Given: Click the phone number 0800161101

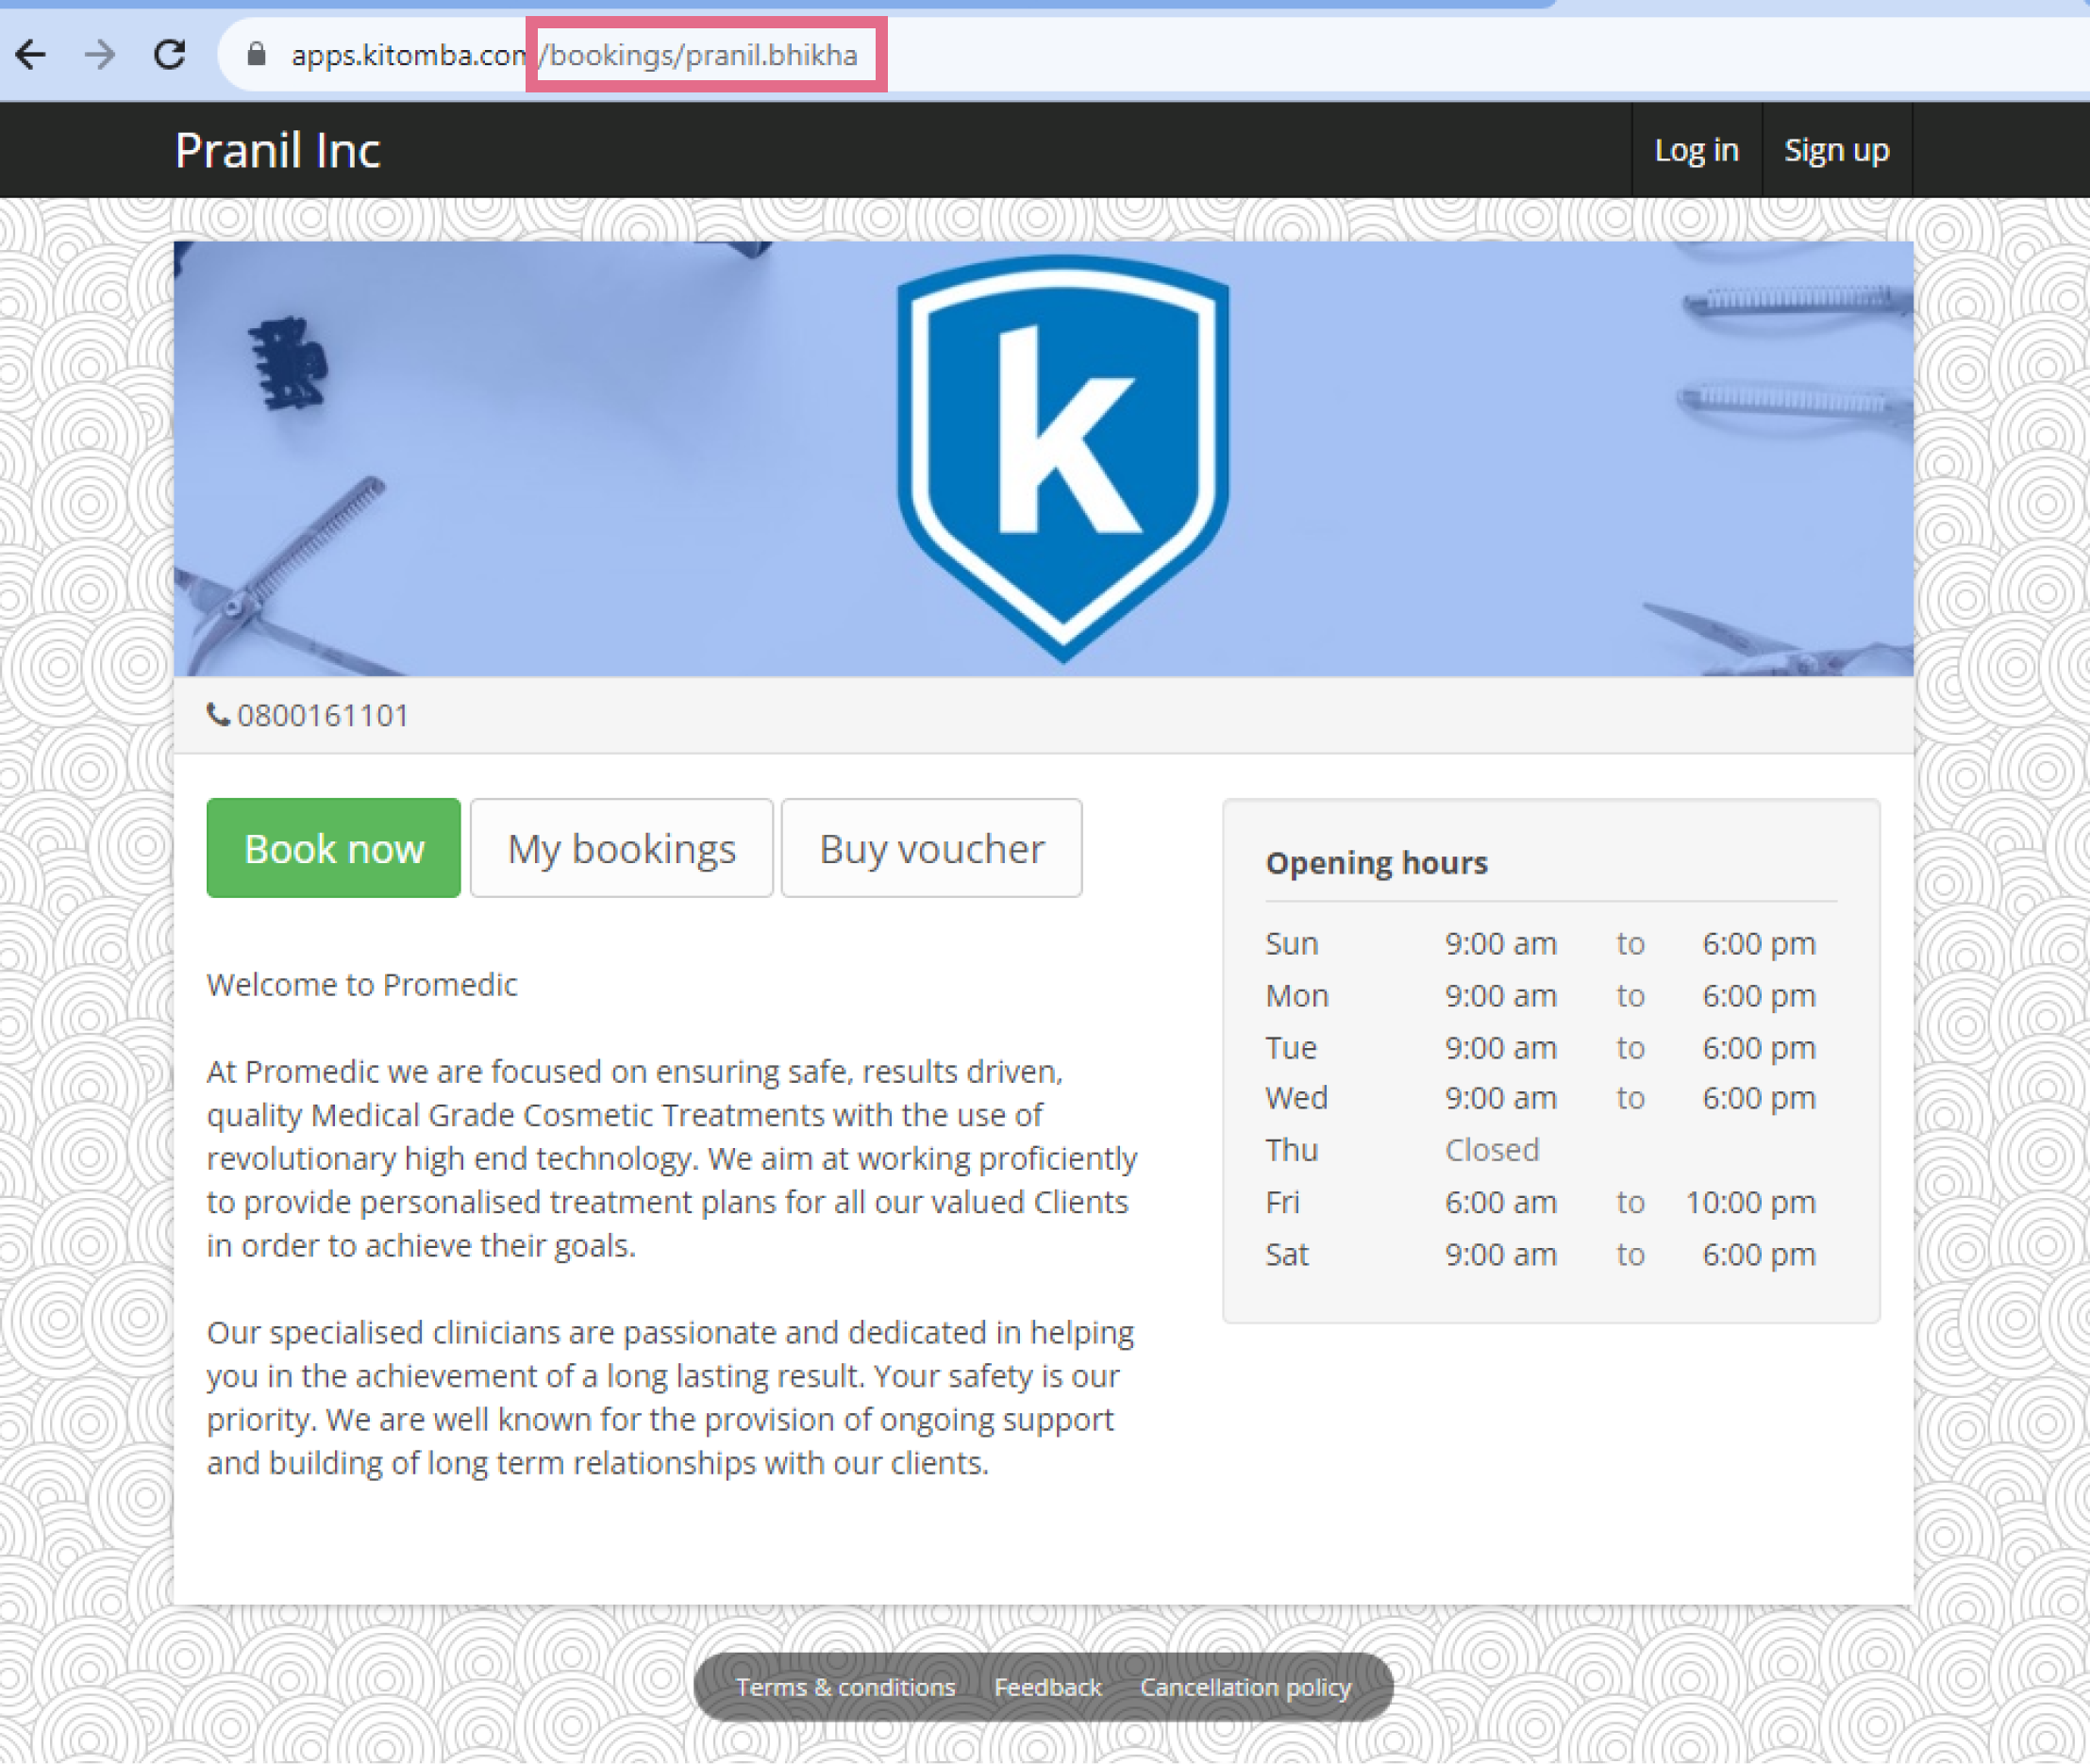Looking at the screenshot, I should tap(323, 715).
